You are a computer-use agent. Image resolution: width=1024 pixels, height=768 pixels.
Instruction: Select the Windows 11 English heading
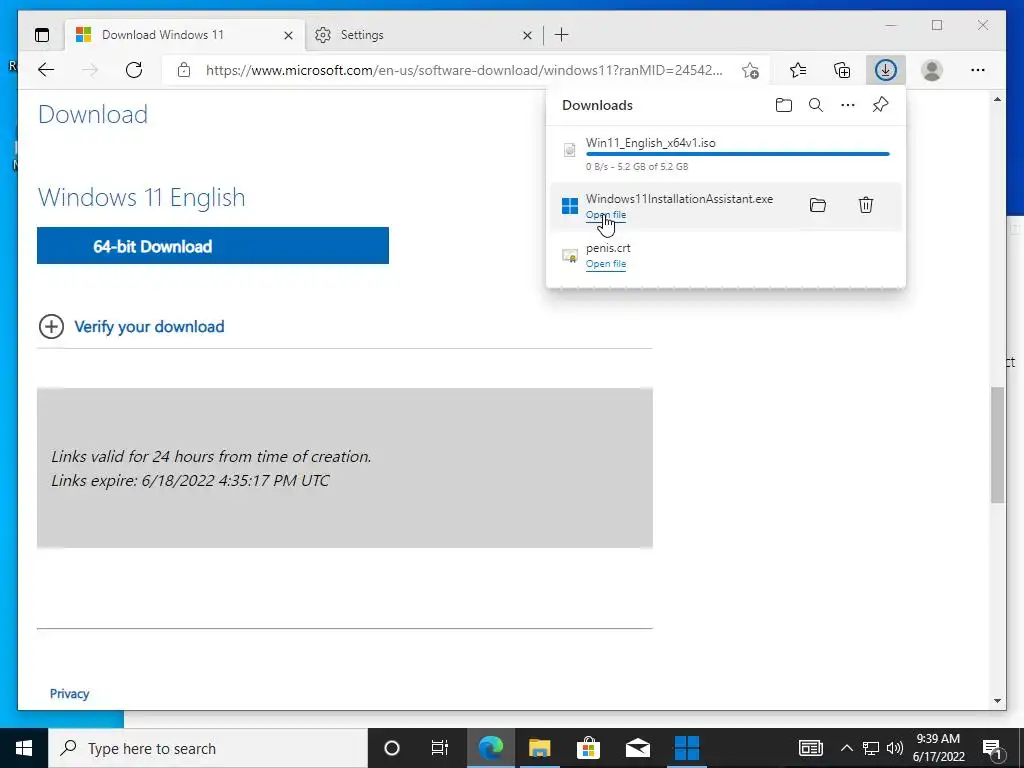pos(142,197)
